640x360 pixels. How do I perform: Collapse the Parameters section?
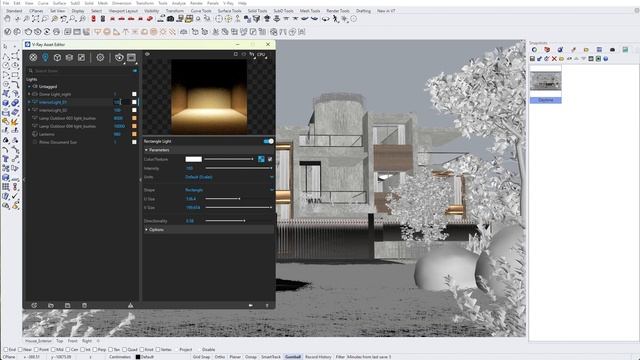click(146, 150)
